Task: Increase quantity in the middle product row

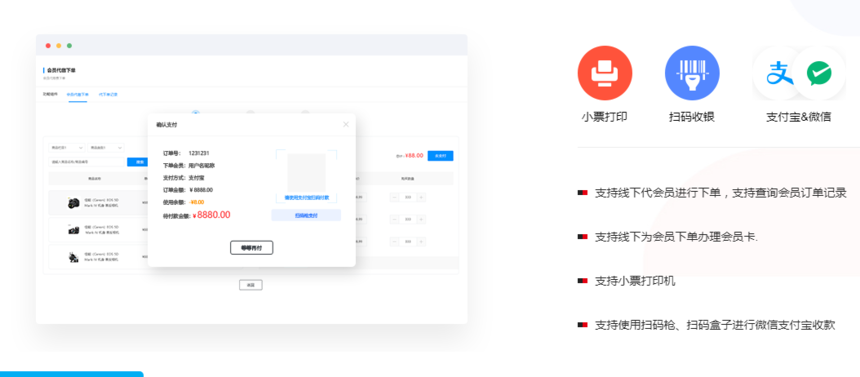Action: [x=421, y=220]
